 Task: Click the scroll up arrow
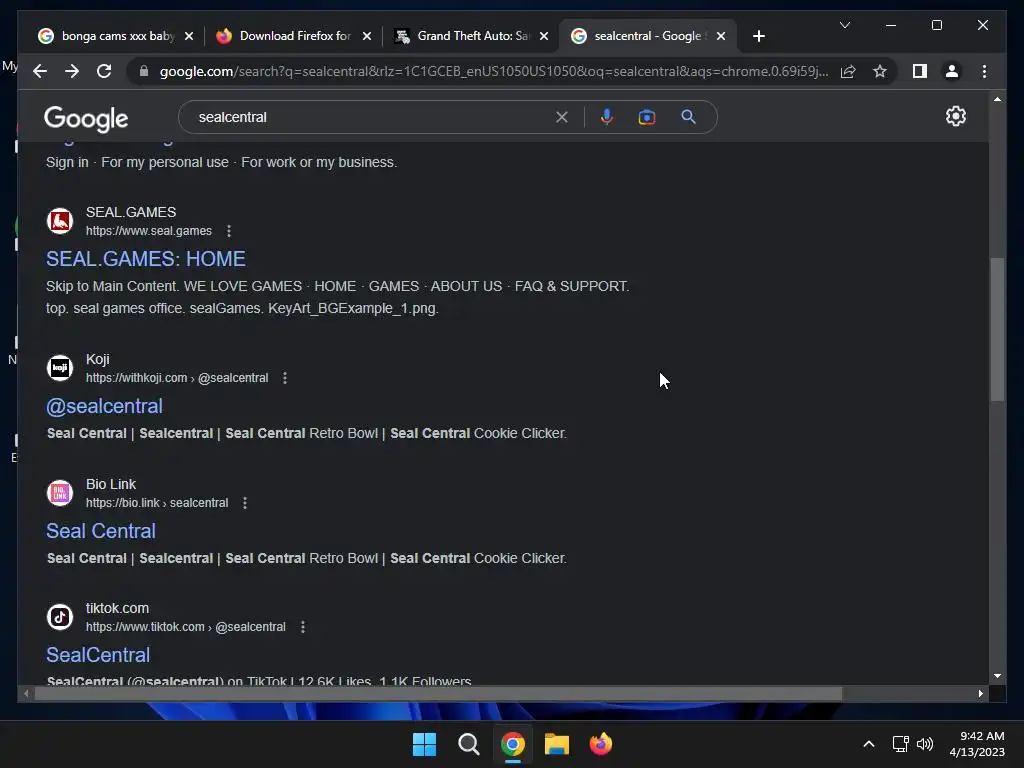tap(997, 99)
